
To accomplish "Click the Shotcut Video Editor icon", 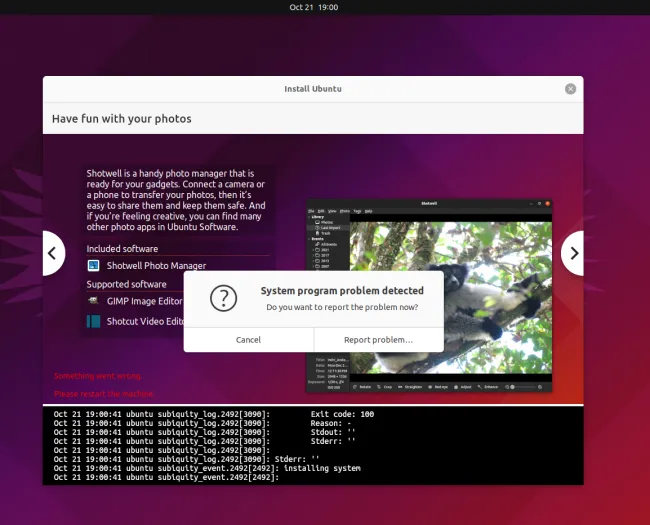I will point(93,321).
